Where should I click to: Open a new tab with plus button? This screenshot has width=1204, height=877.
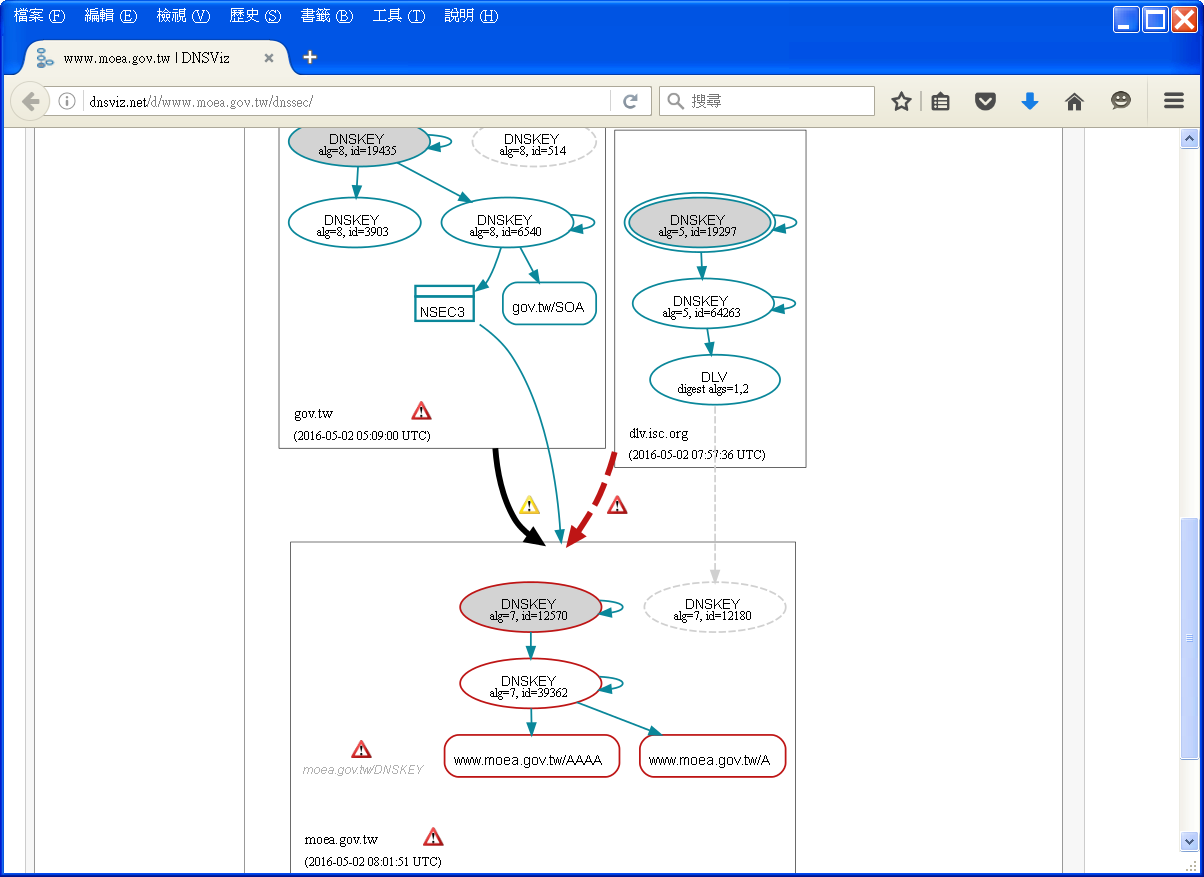(310, 57)
